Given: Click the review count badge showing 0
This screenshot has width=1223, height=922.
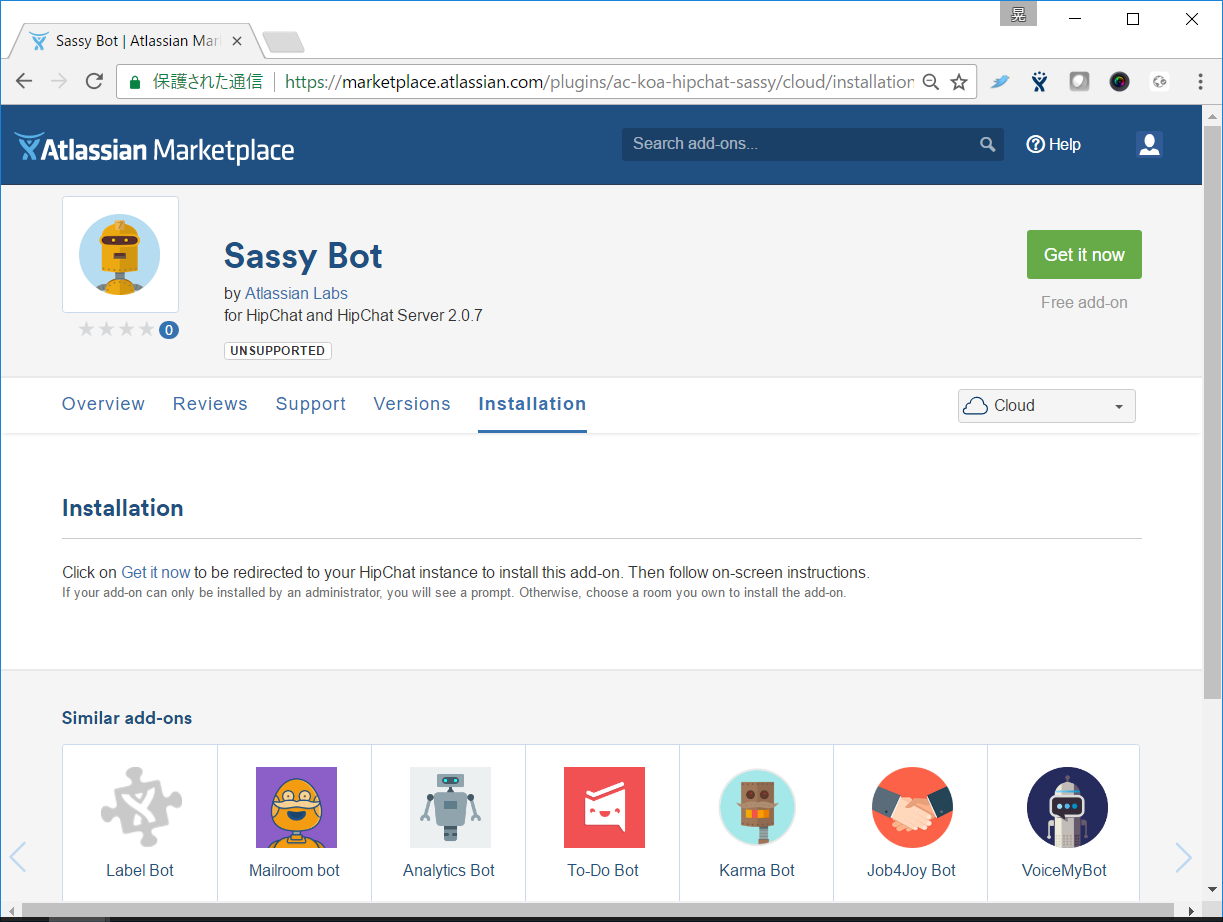Looking at the screenshot, I should tap(169, 330).
